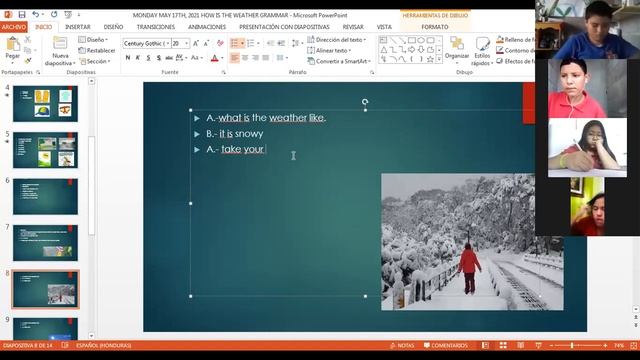The width and height of the screenshot is (640, 360).
Task: Switch to the DISEÑO tab
Action: click(x=113, y=27)
